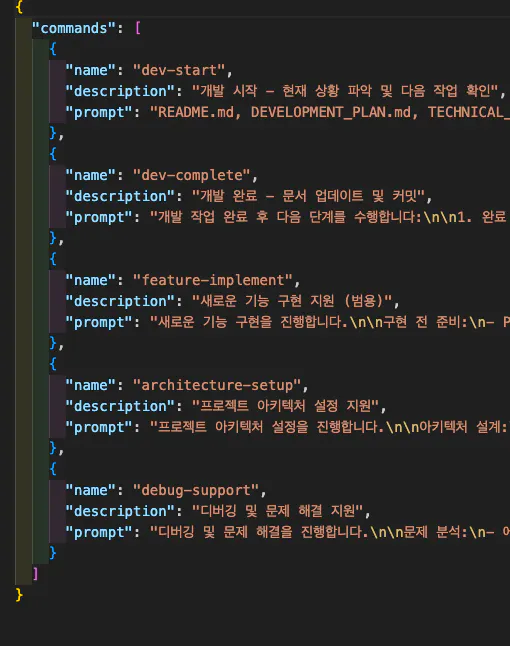Place cursor on the pink opening square bracket

click(138, 28)
